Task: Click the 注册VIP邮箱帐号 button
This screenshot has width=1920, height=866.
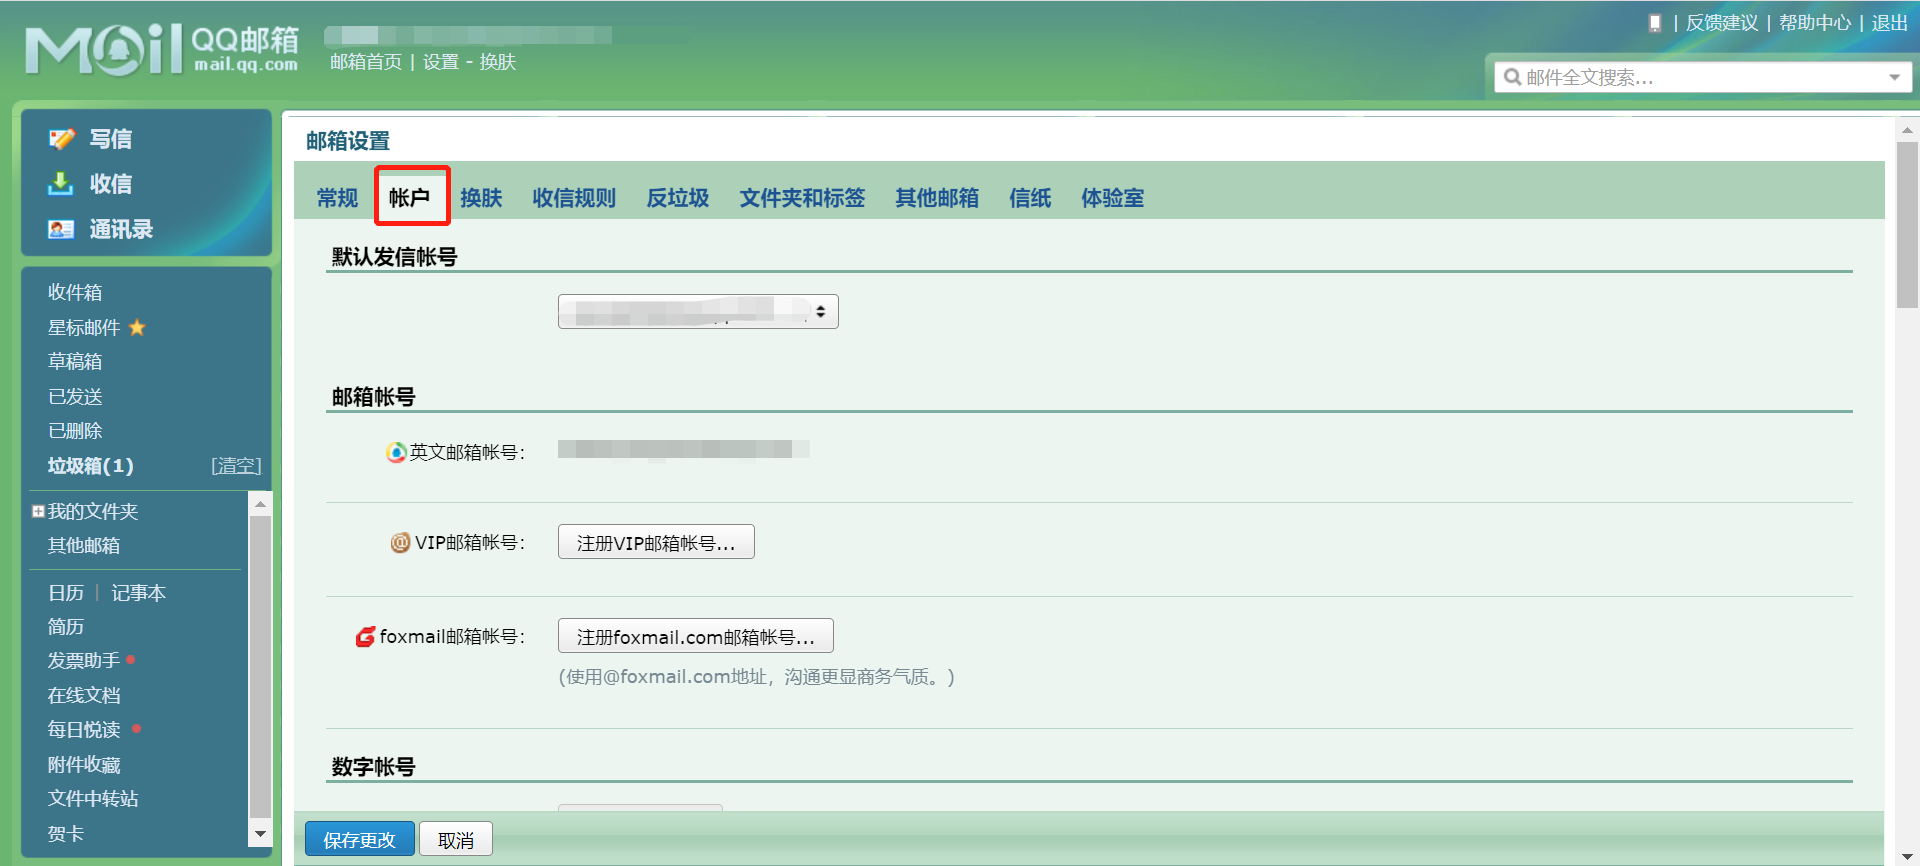Action: pos(655,543)
